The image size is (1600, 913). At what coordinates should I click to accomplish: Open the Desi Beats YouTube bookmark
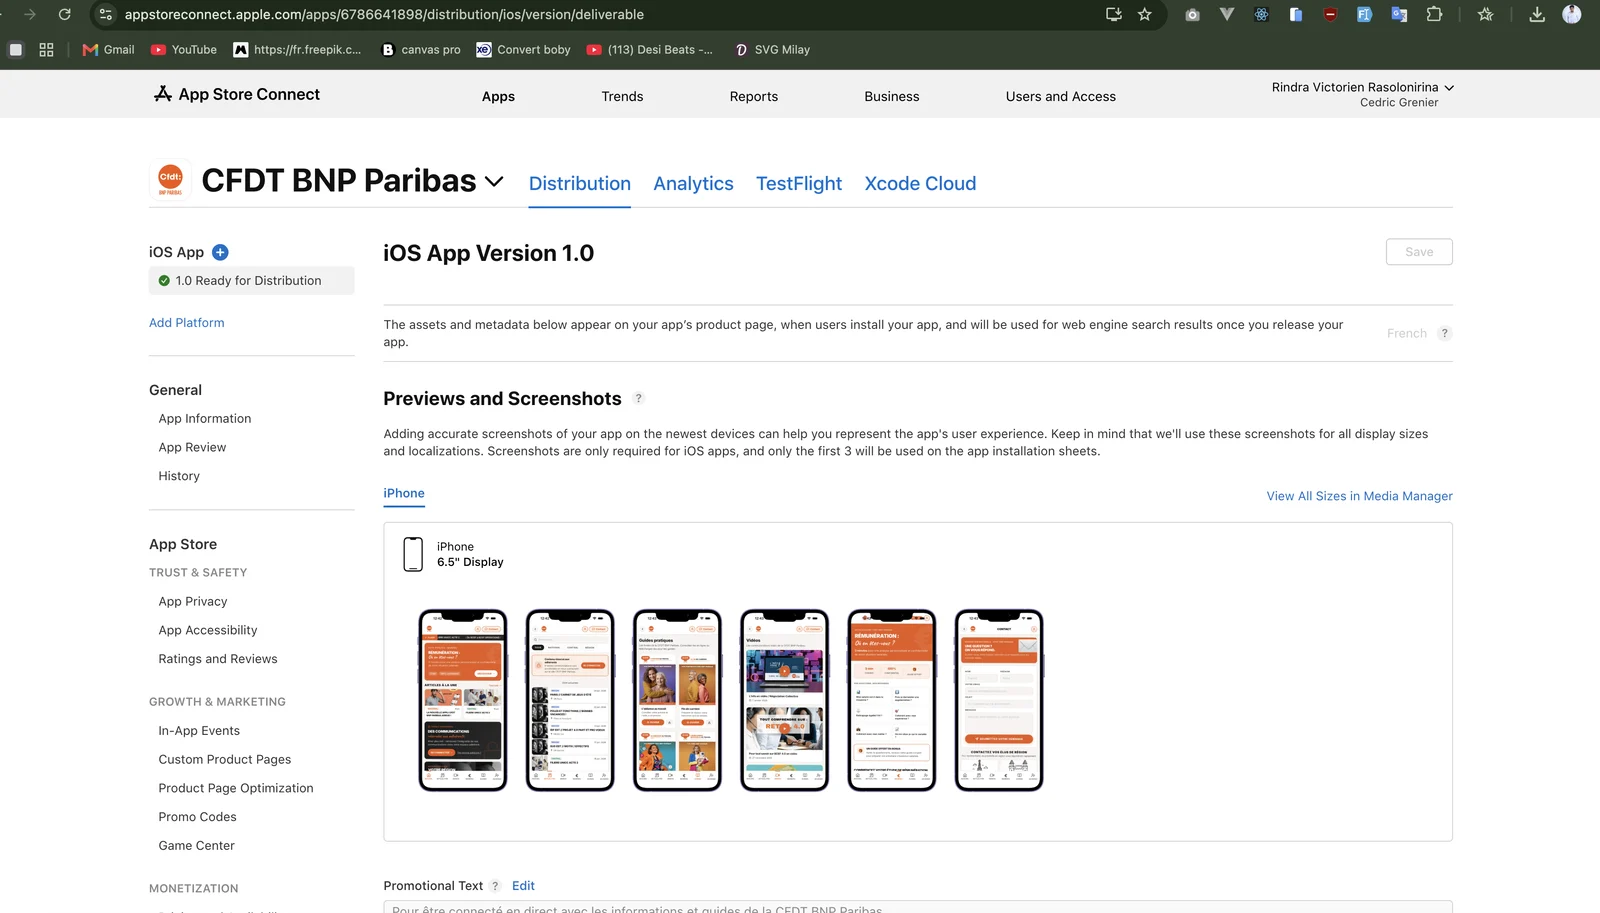[x=650, y=49]
